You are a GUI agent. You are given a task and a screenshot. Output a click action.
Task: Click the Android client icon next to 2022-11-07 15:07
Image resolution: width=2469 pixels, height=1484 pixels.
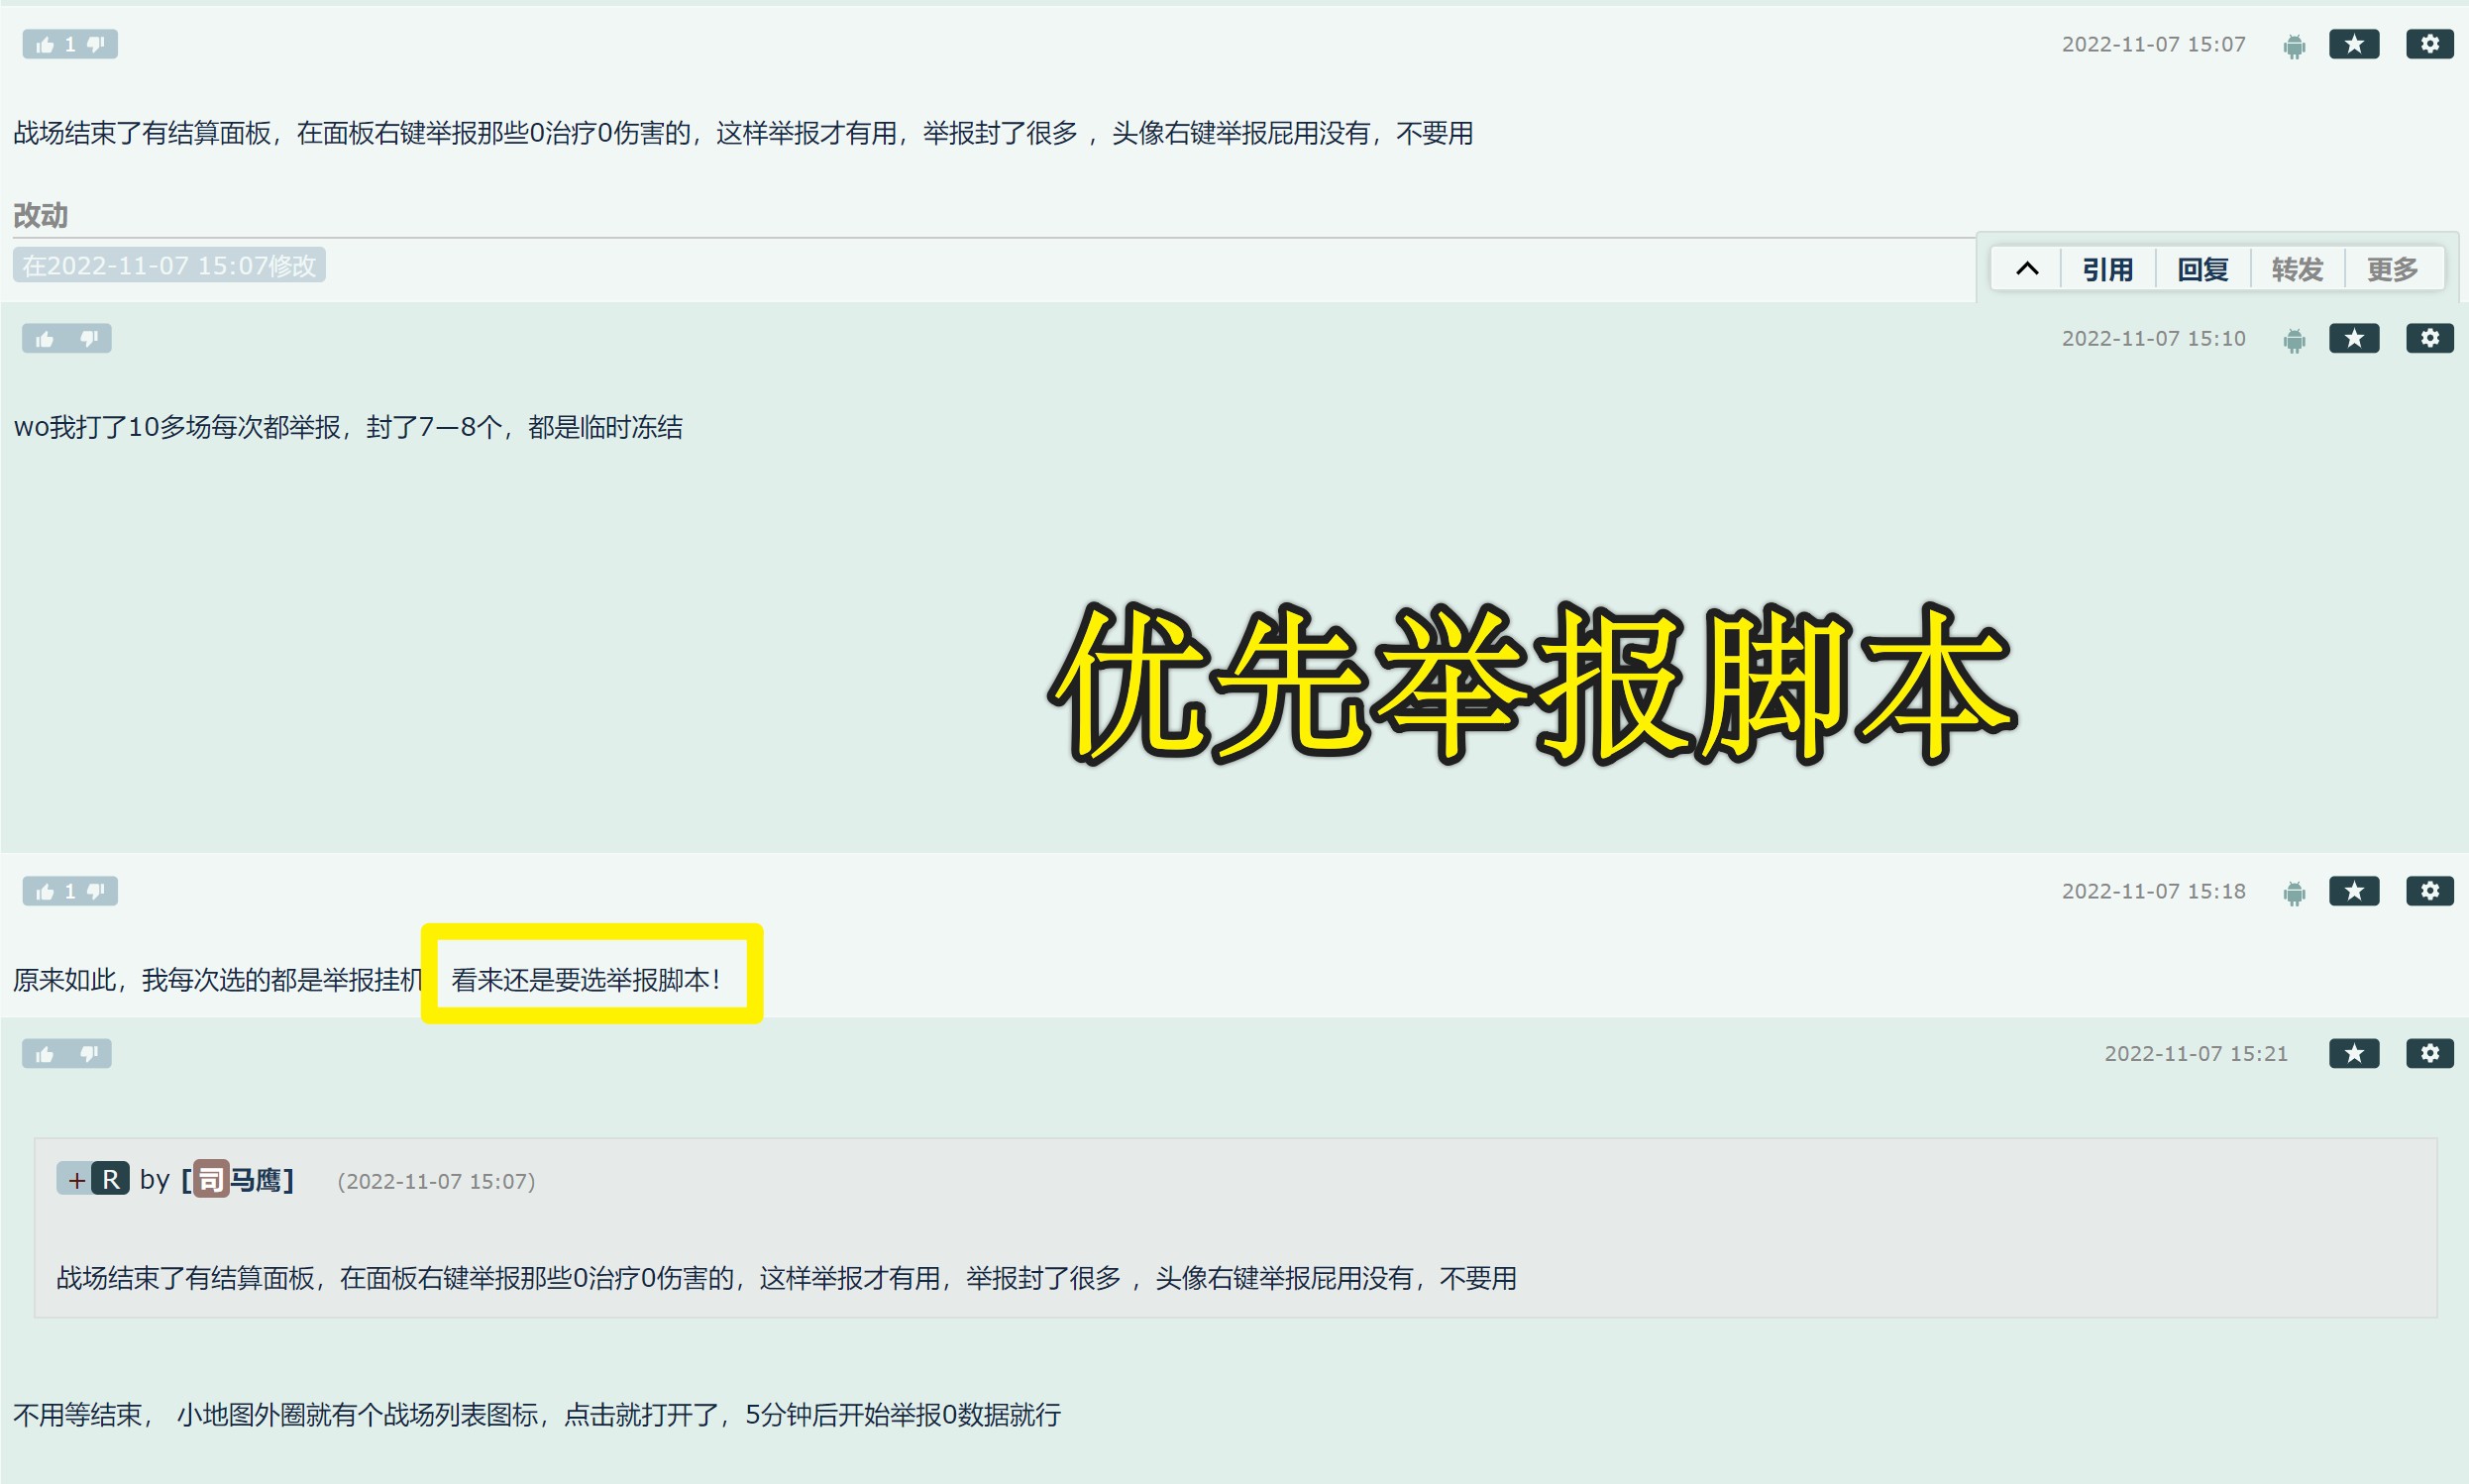point(2294,44)
